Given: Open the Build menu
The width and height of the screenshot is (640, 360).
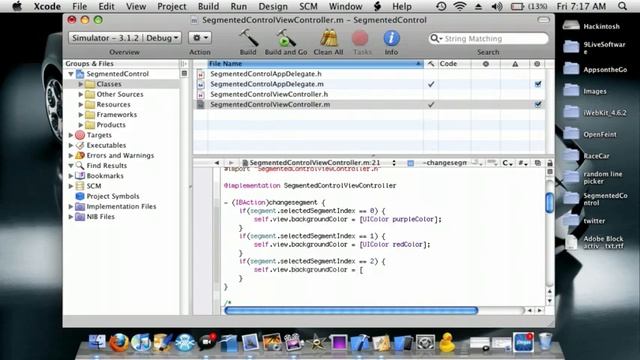Looking at the screenshot, I should click(208, 7).
